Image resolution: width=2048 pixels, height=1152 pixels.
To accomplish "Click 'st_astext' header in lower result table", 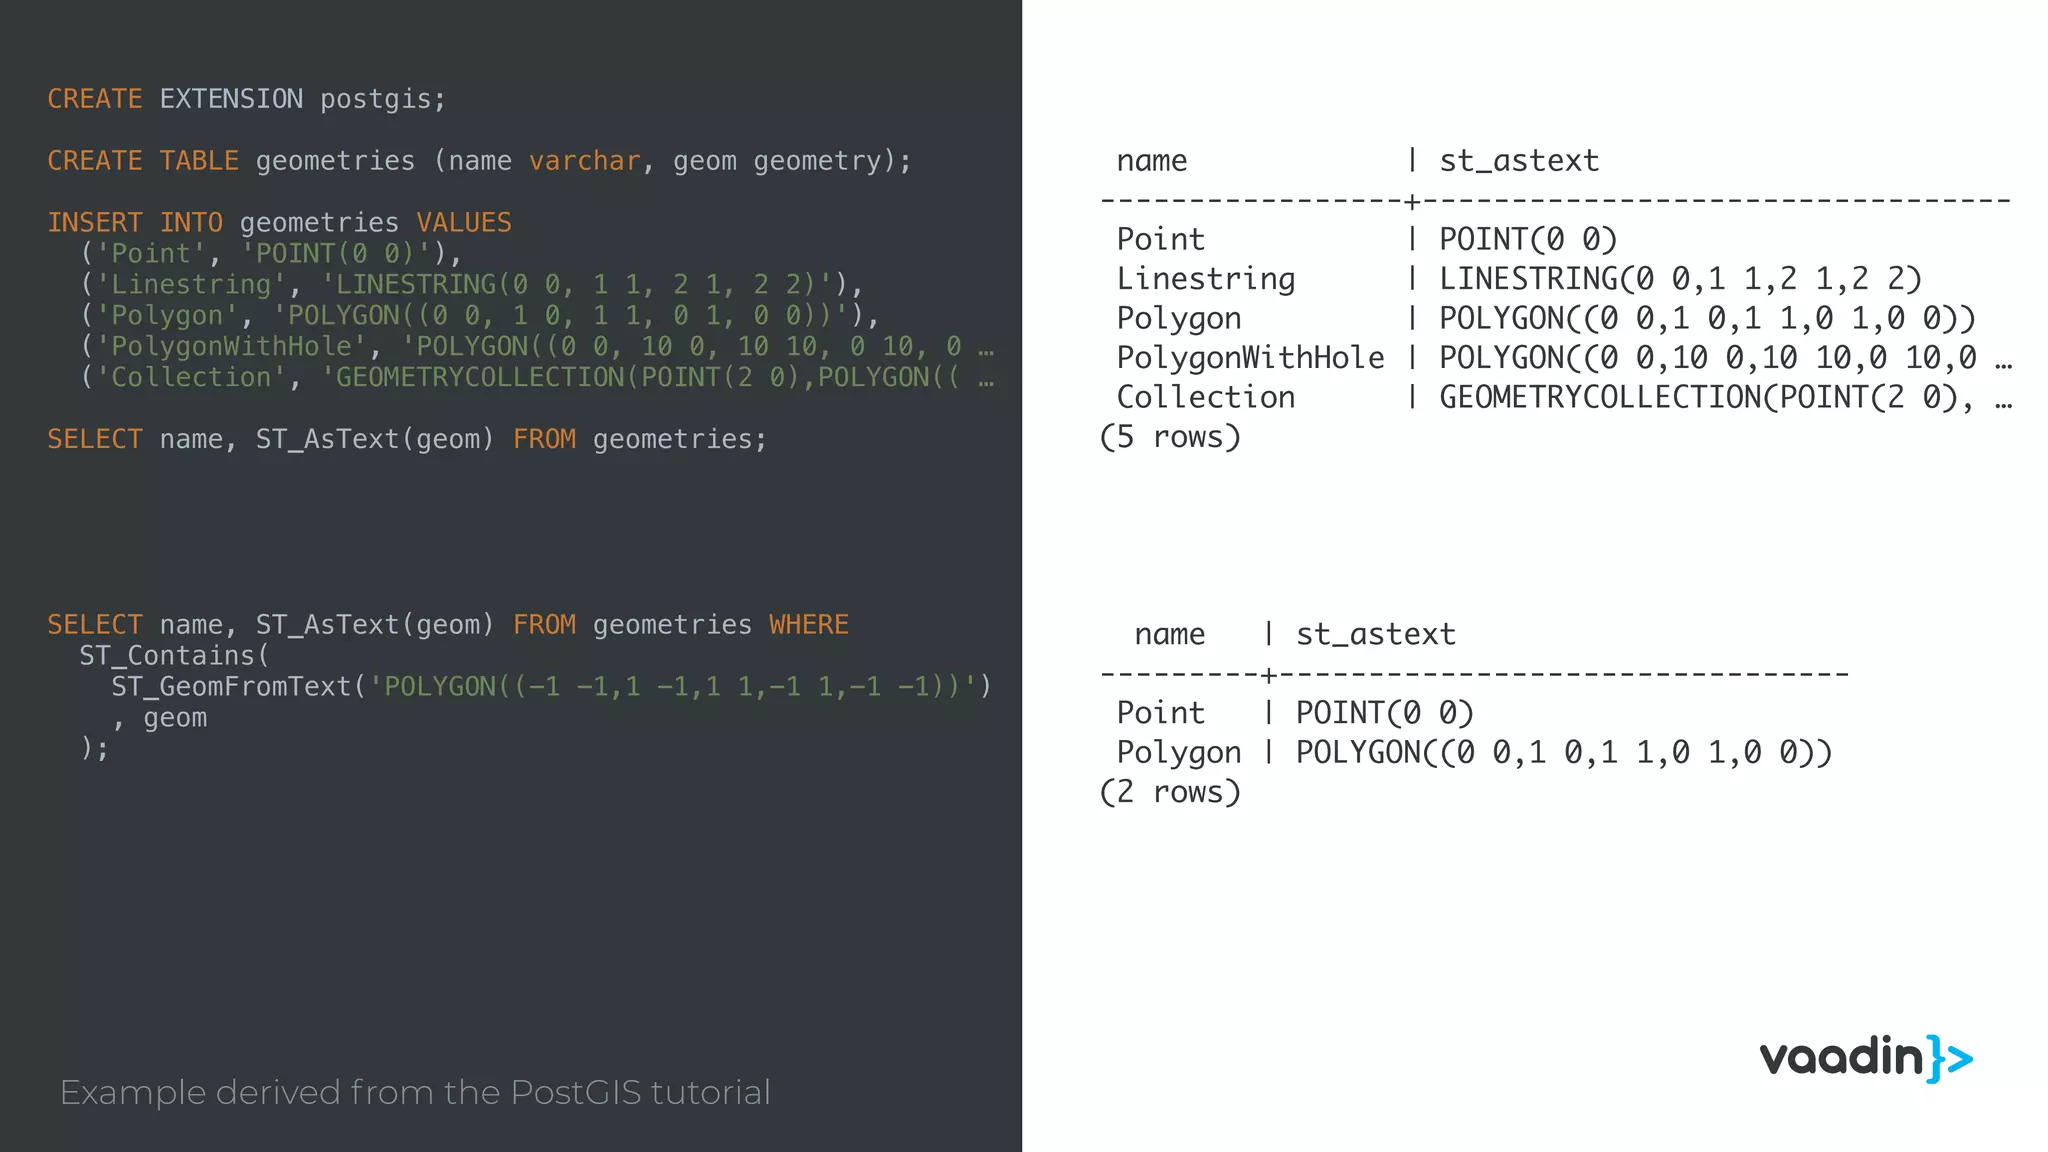I will 1376,634.
